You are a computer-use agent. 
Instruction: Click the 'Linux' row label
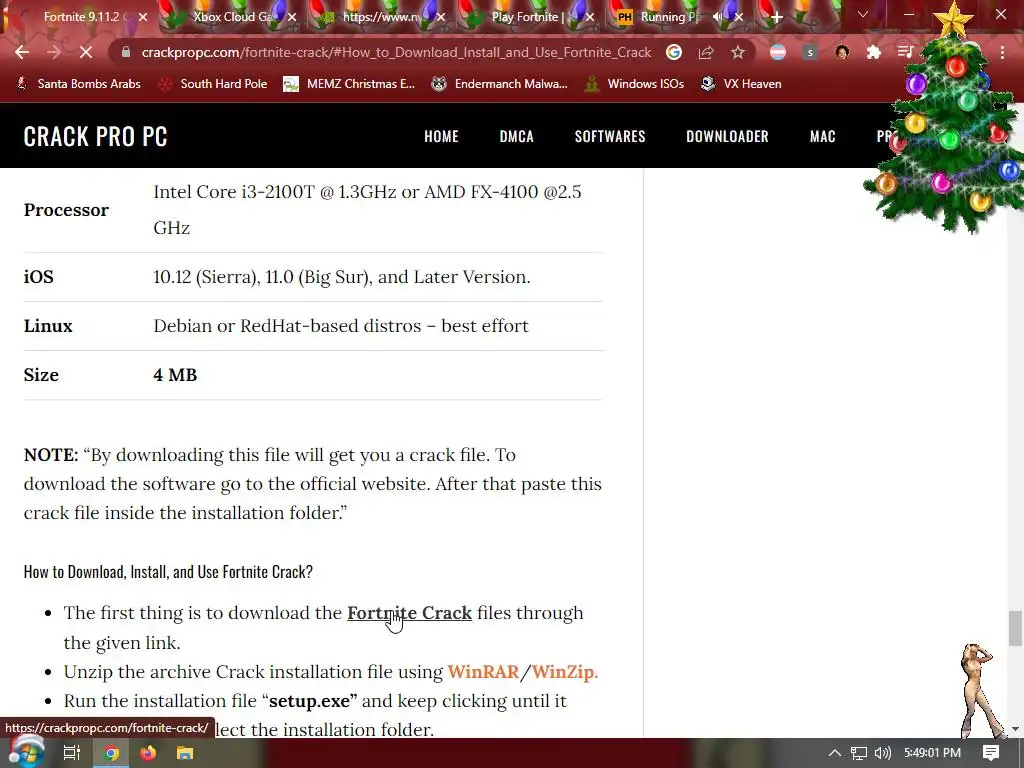click(x=48, y=326)
